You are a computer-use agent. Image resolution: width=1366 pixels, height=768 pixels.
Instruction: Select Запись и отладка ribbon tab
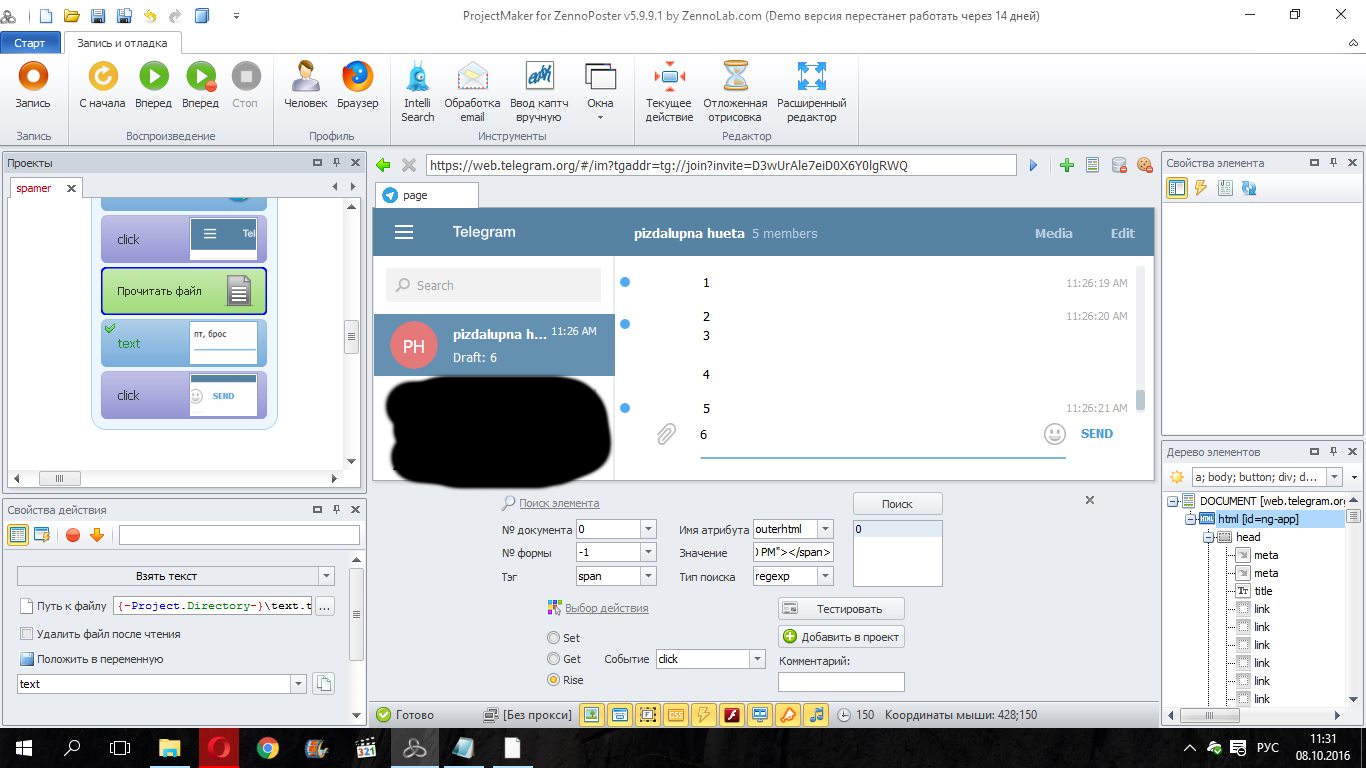click(123, 43)
